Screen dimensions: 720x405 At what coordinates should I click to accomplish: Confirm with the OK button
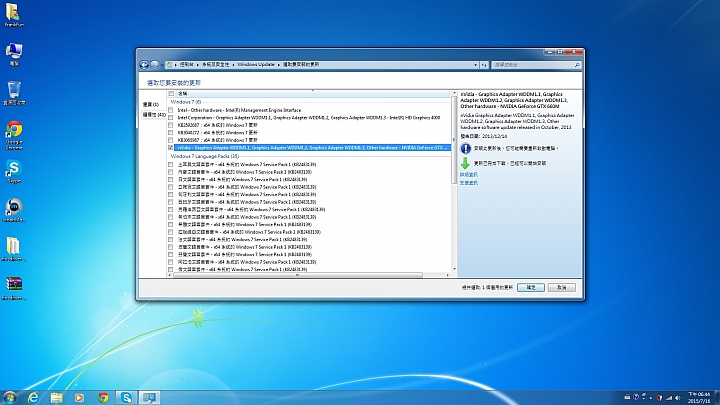(531, 287)
